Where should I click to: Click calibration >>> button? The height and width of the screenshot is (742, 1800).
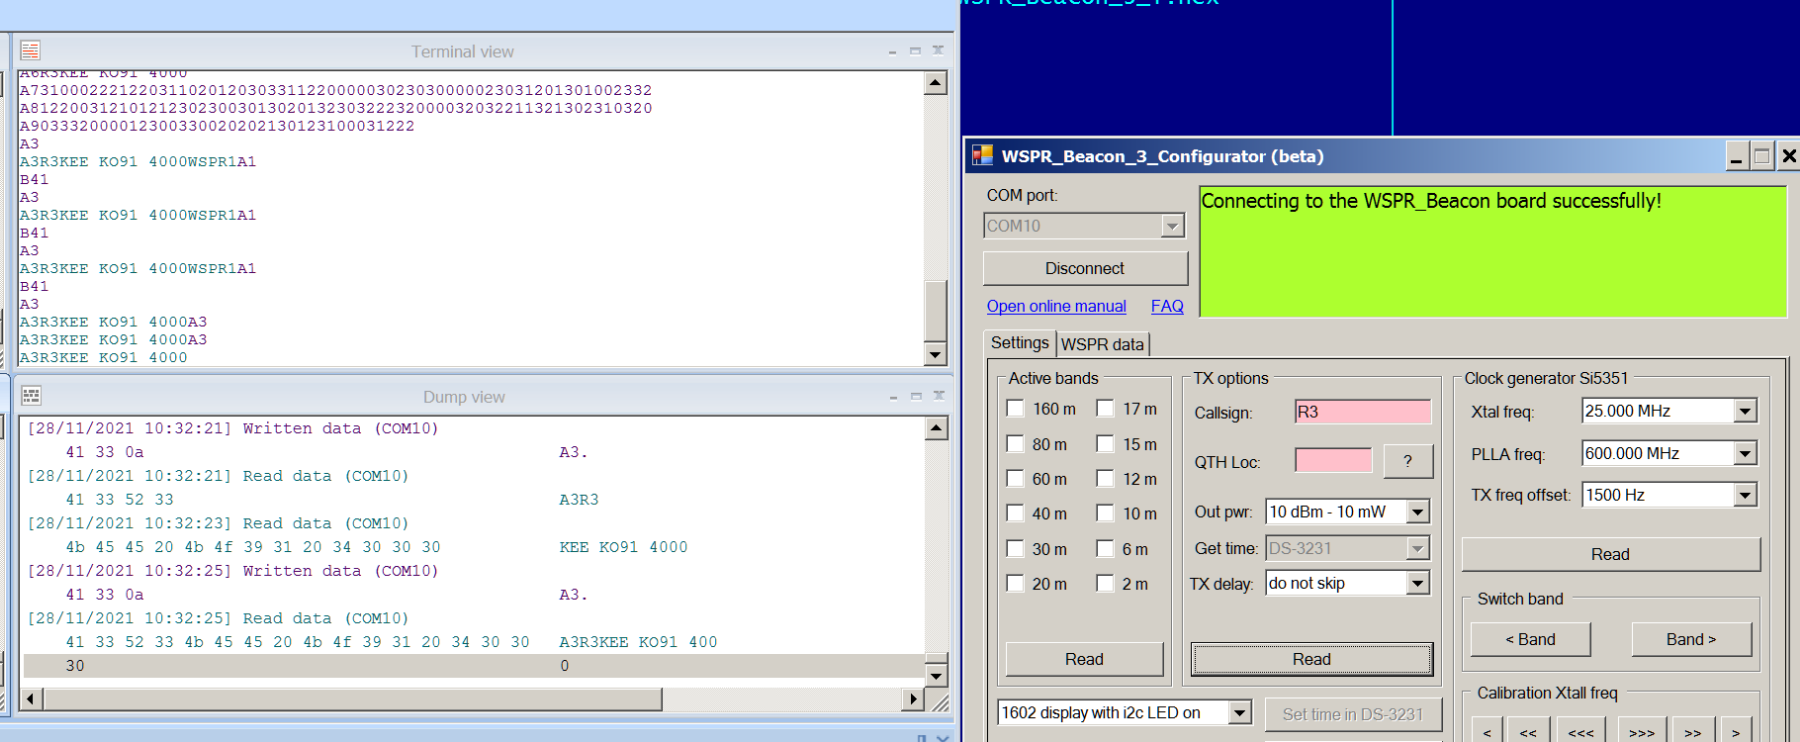pos(1641,731)
